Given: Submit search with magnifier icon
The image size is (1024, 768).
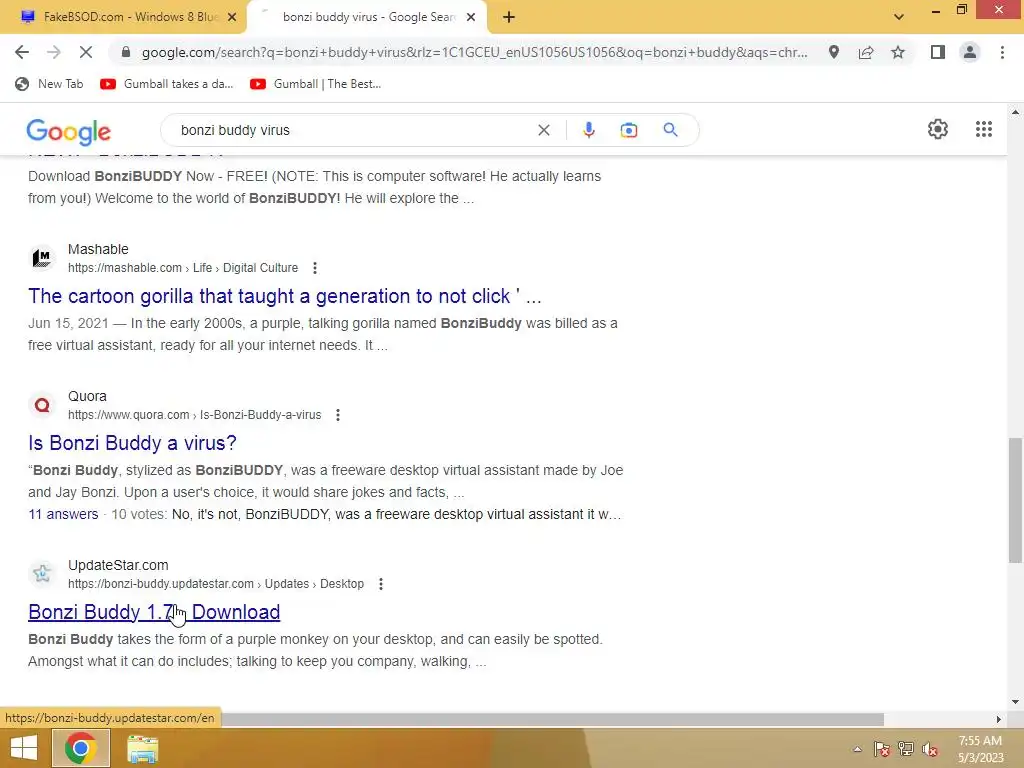Looking at the screenshot, I should [670, 130].
